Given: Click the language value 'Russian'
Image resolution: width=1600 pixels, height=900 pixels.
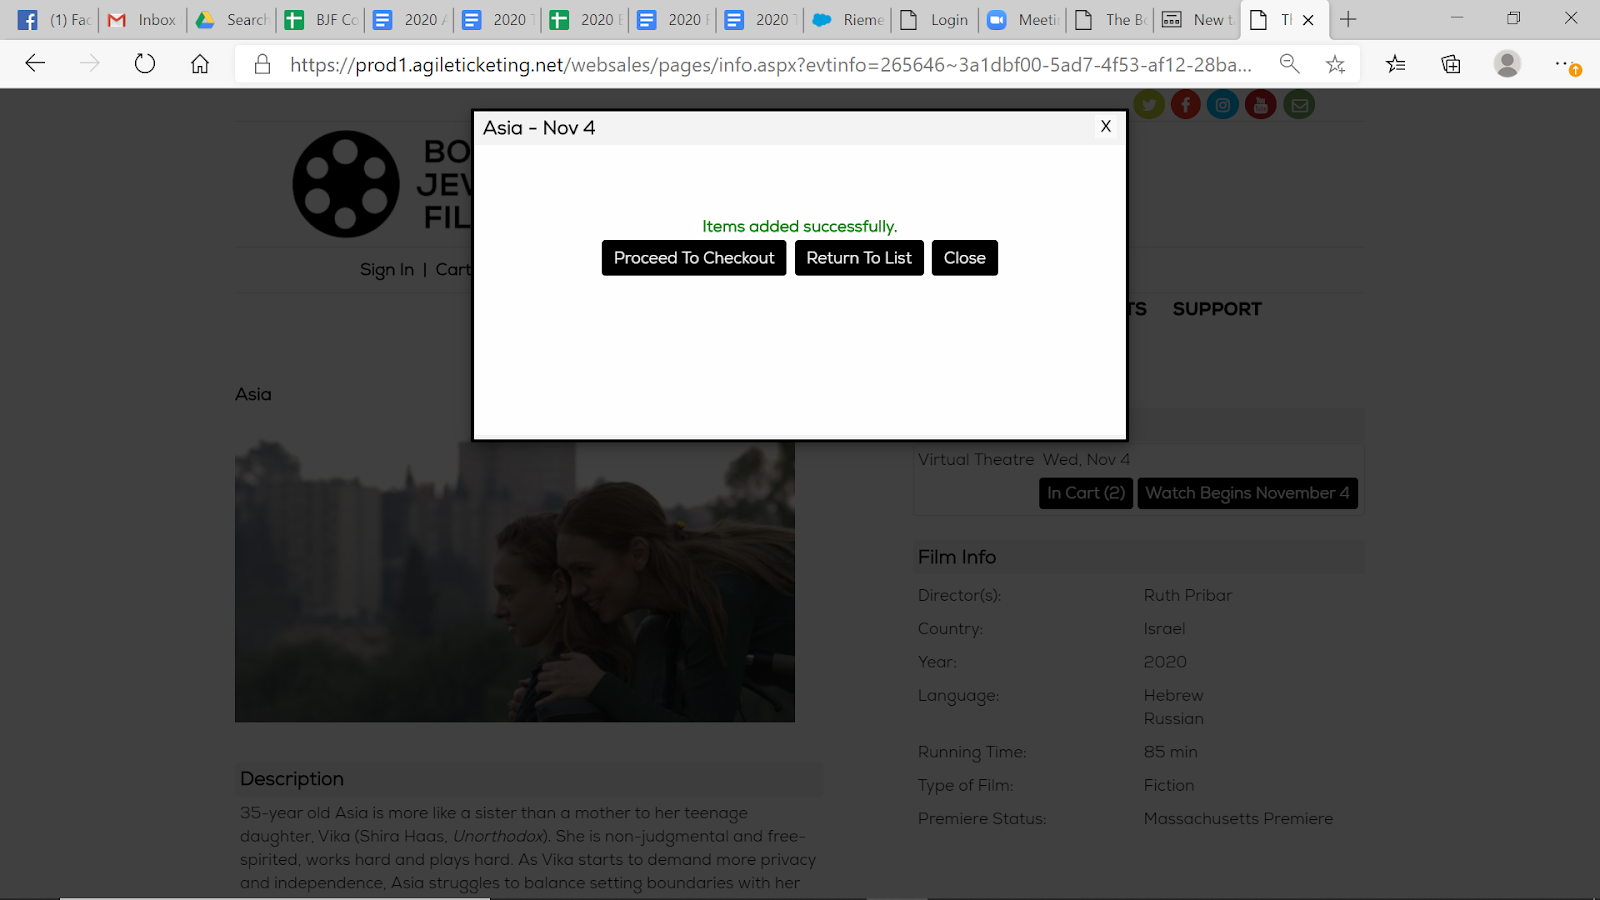Looking at the screenshot, I should click(1174, 719).
